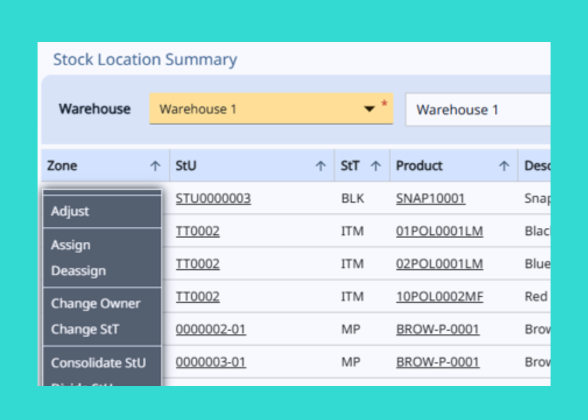Viewport: 588px width, 420px height.
Task: Open BROW-P-0001 link in 0000003-01 row
Action: tap(438, 362)
